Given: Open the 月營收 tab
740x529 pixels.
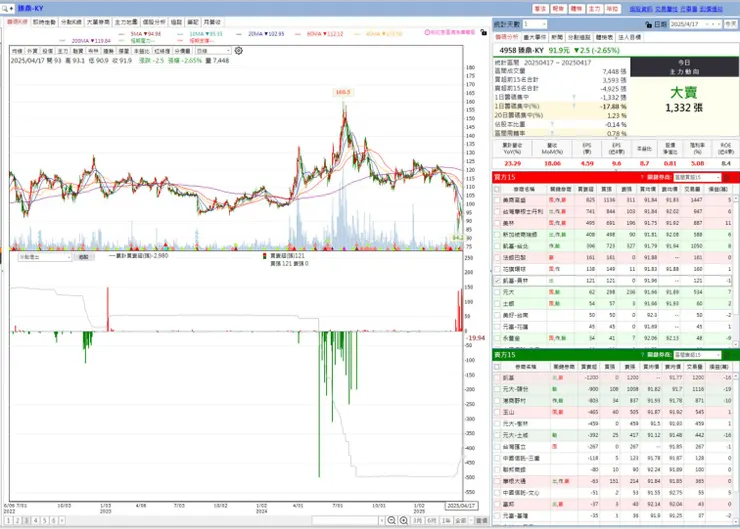Looking at the screenshot, I should pyautogui.click(x=212, y=22).
